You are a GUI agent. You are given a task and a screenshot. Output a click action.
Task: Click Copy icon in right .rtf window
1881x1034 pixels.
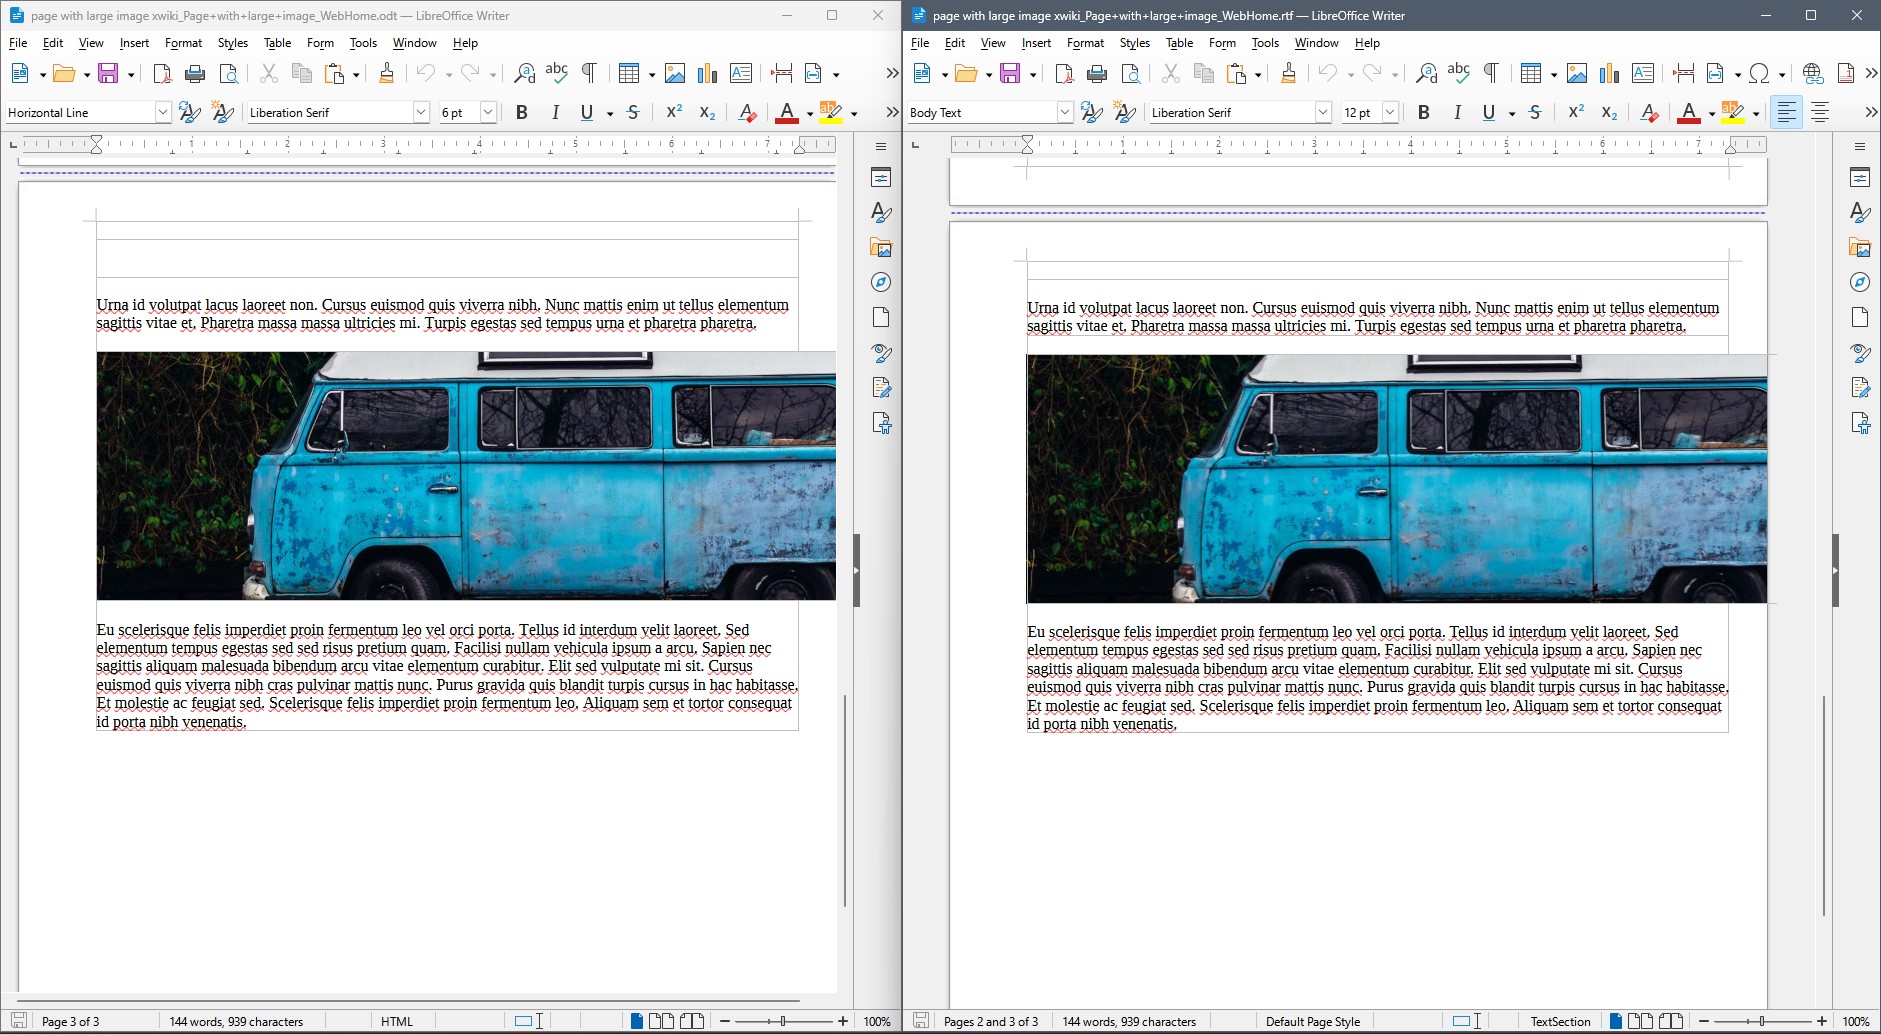click(x=1204, y=73)
